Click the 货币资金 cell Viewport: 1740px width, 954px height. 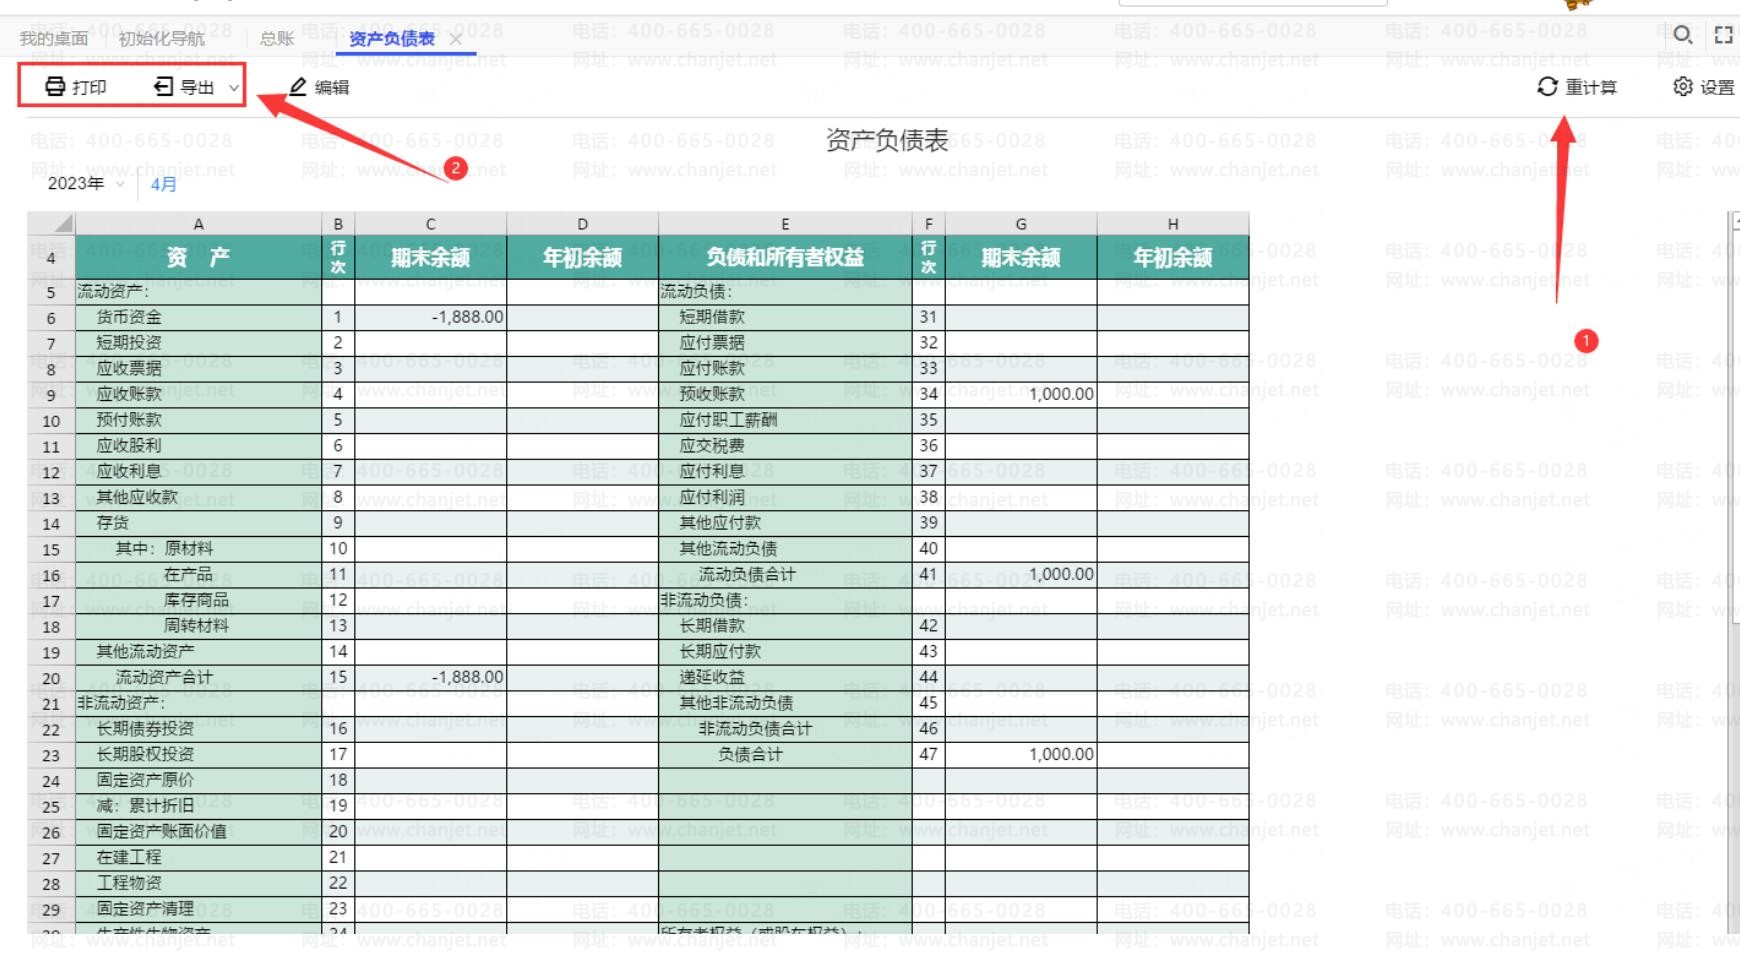click(x=198, y=317)
